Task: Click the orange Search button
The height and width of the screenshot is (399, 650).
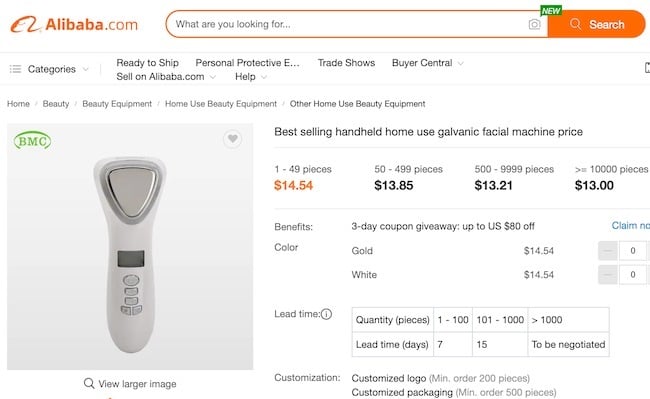Action: [x=597, y=24]
